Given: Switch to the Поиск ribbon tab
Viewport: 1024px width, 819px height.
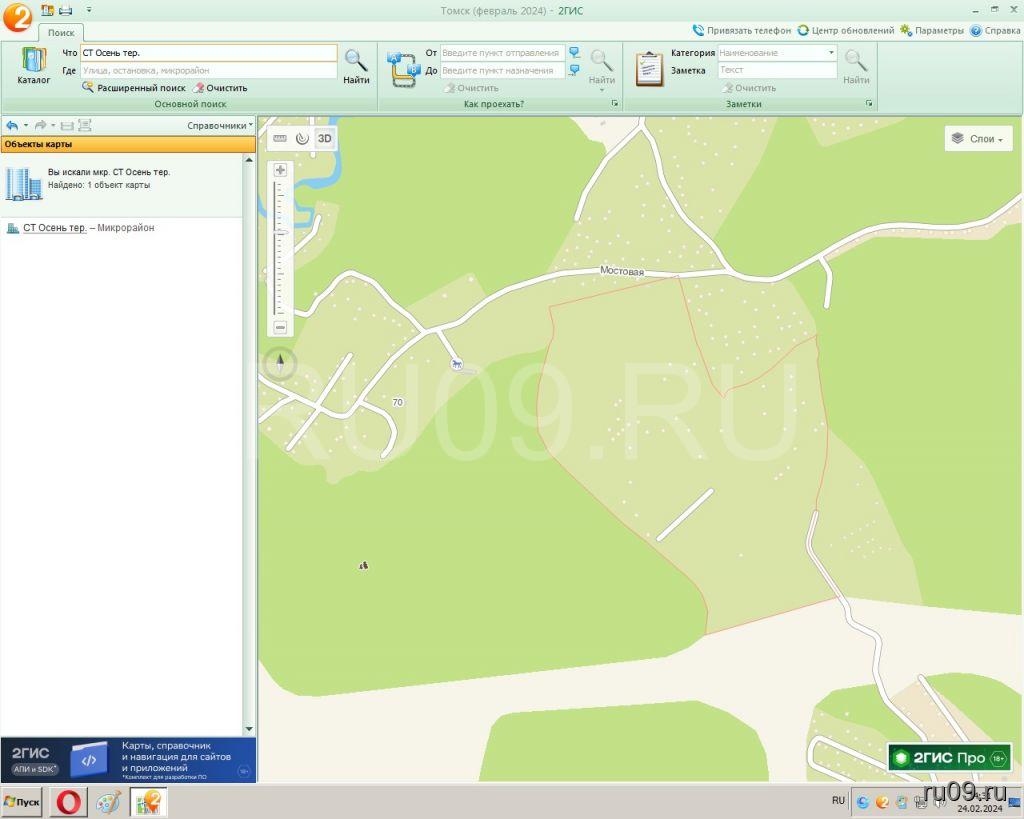Looking at the screenshot, I should [x=61, y=33].
